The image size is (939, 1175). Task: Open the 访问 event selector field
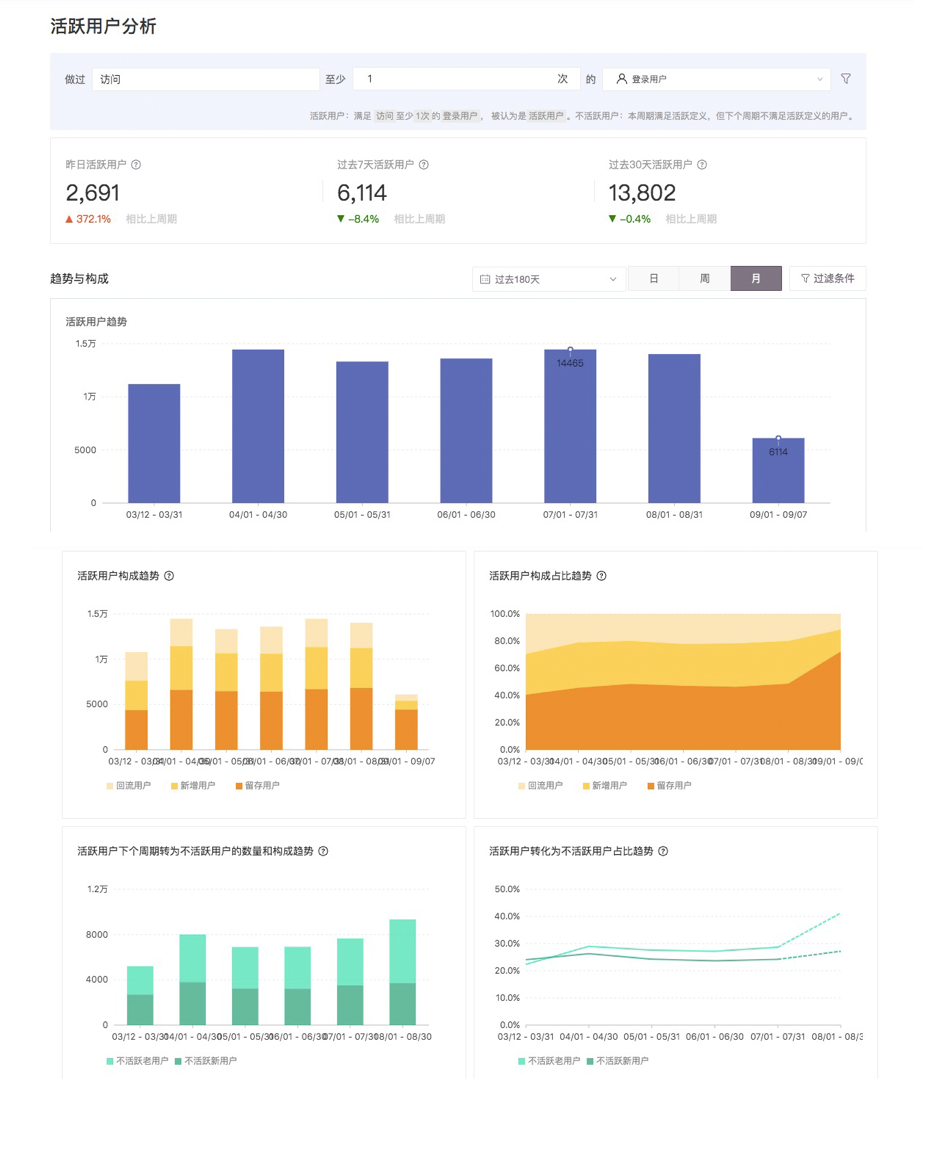[205, 79]
